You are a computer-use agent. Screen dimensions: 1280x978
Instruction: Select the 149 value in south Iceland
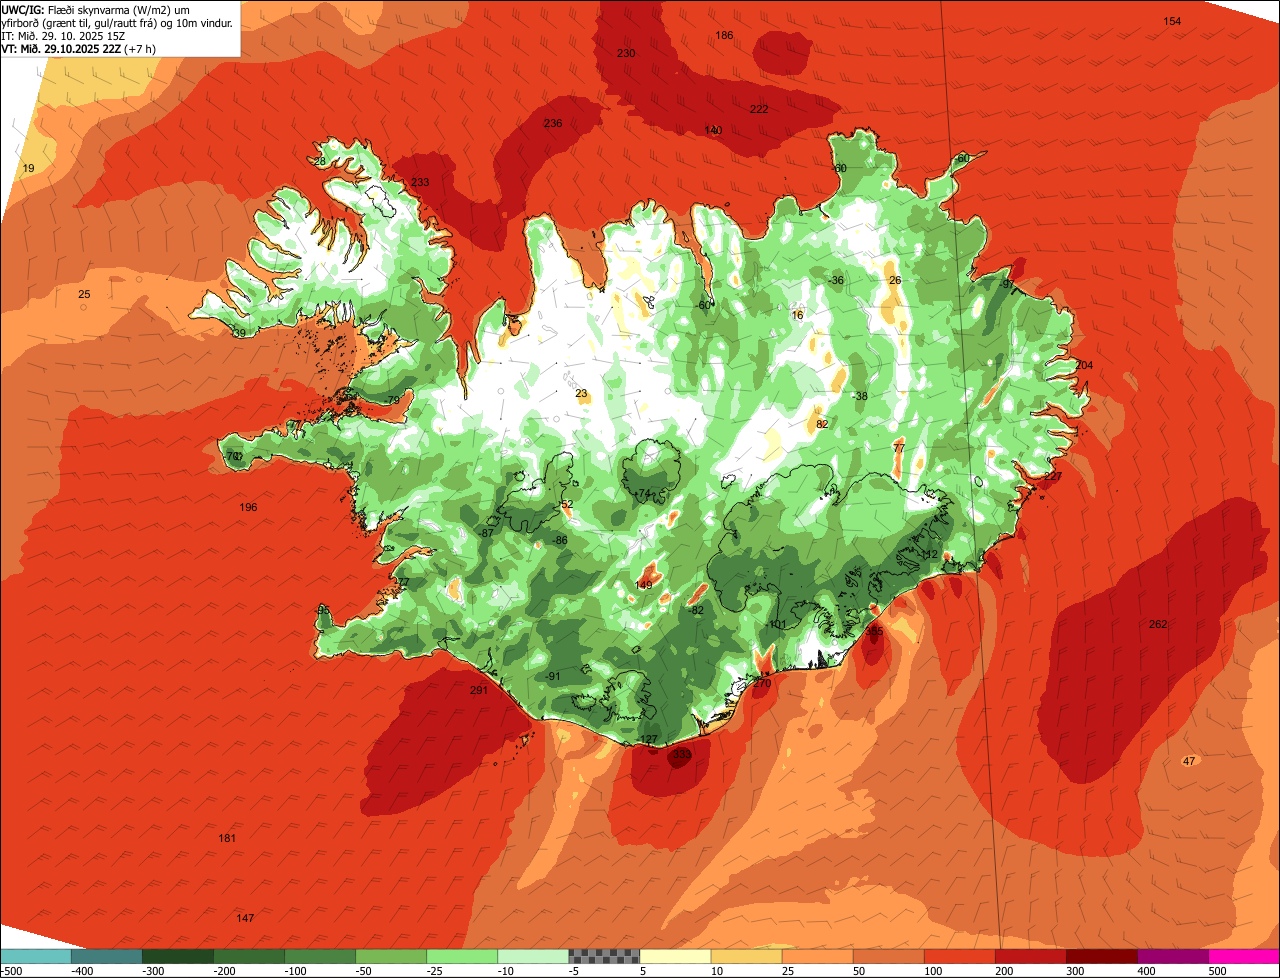click(644, 585)
